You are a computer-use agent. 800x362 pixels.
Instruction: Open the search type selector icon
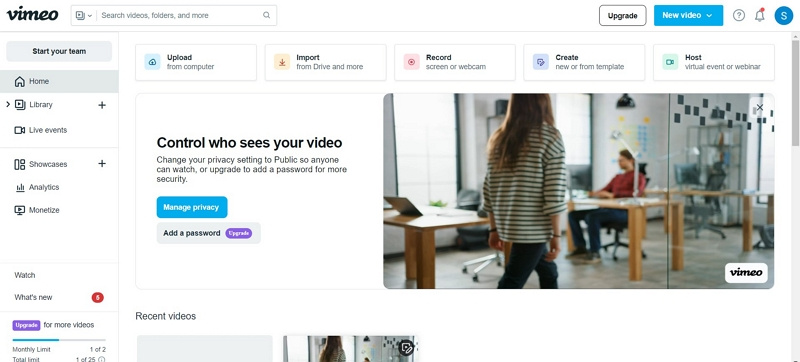click(x=83, y=15)
